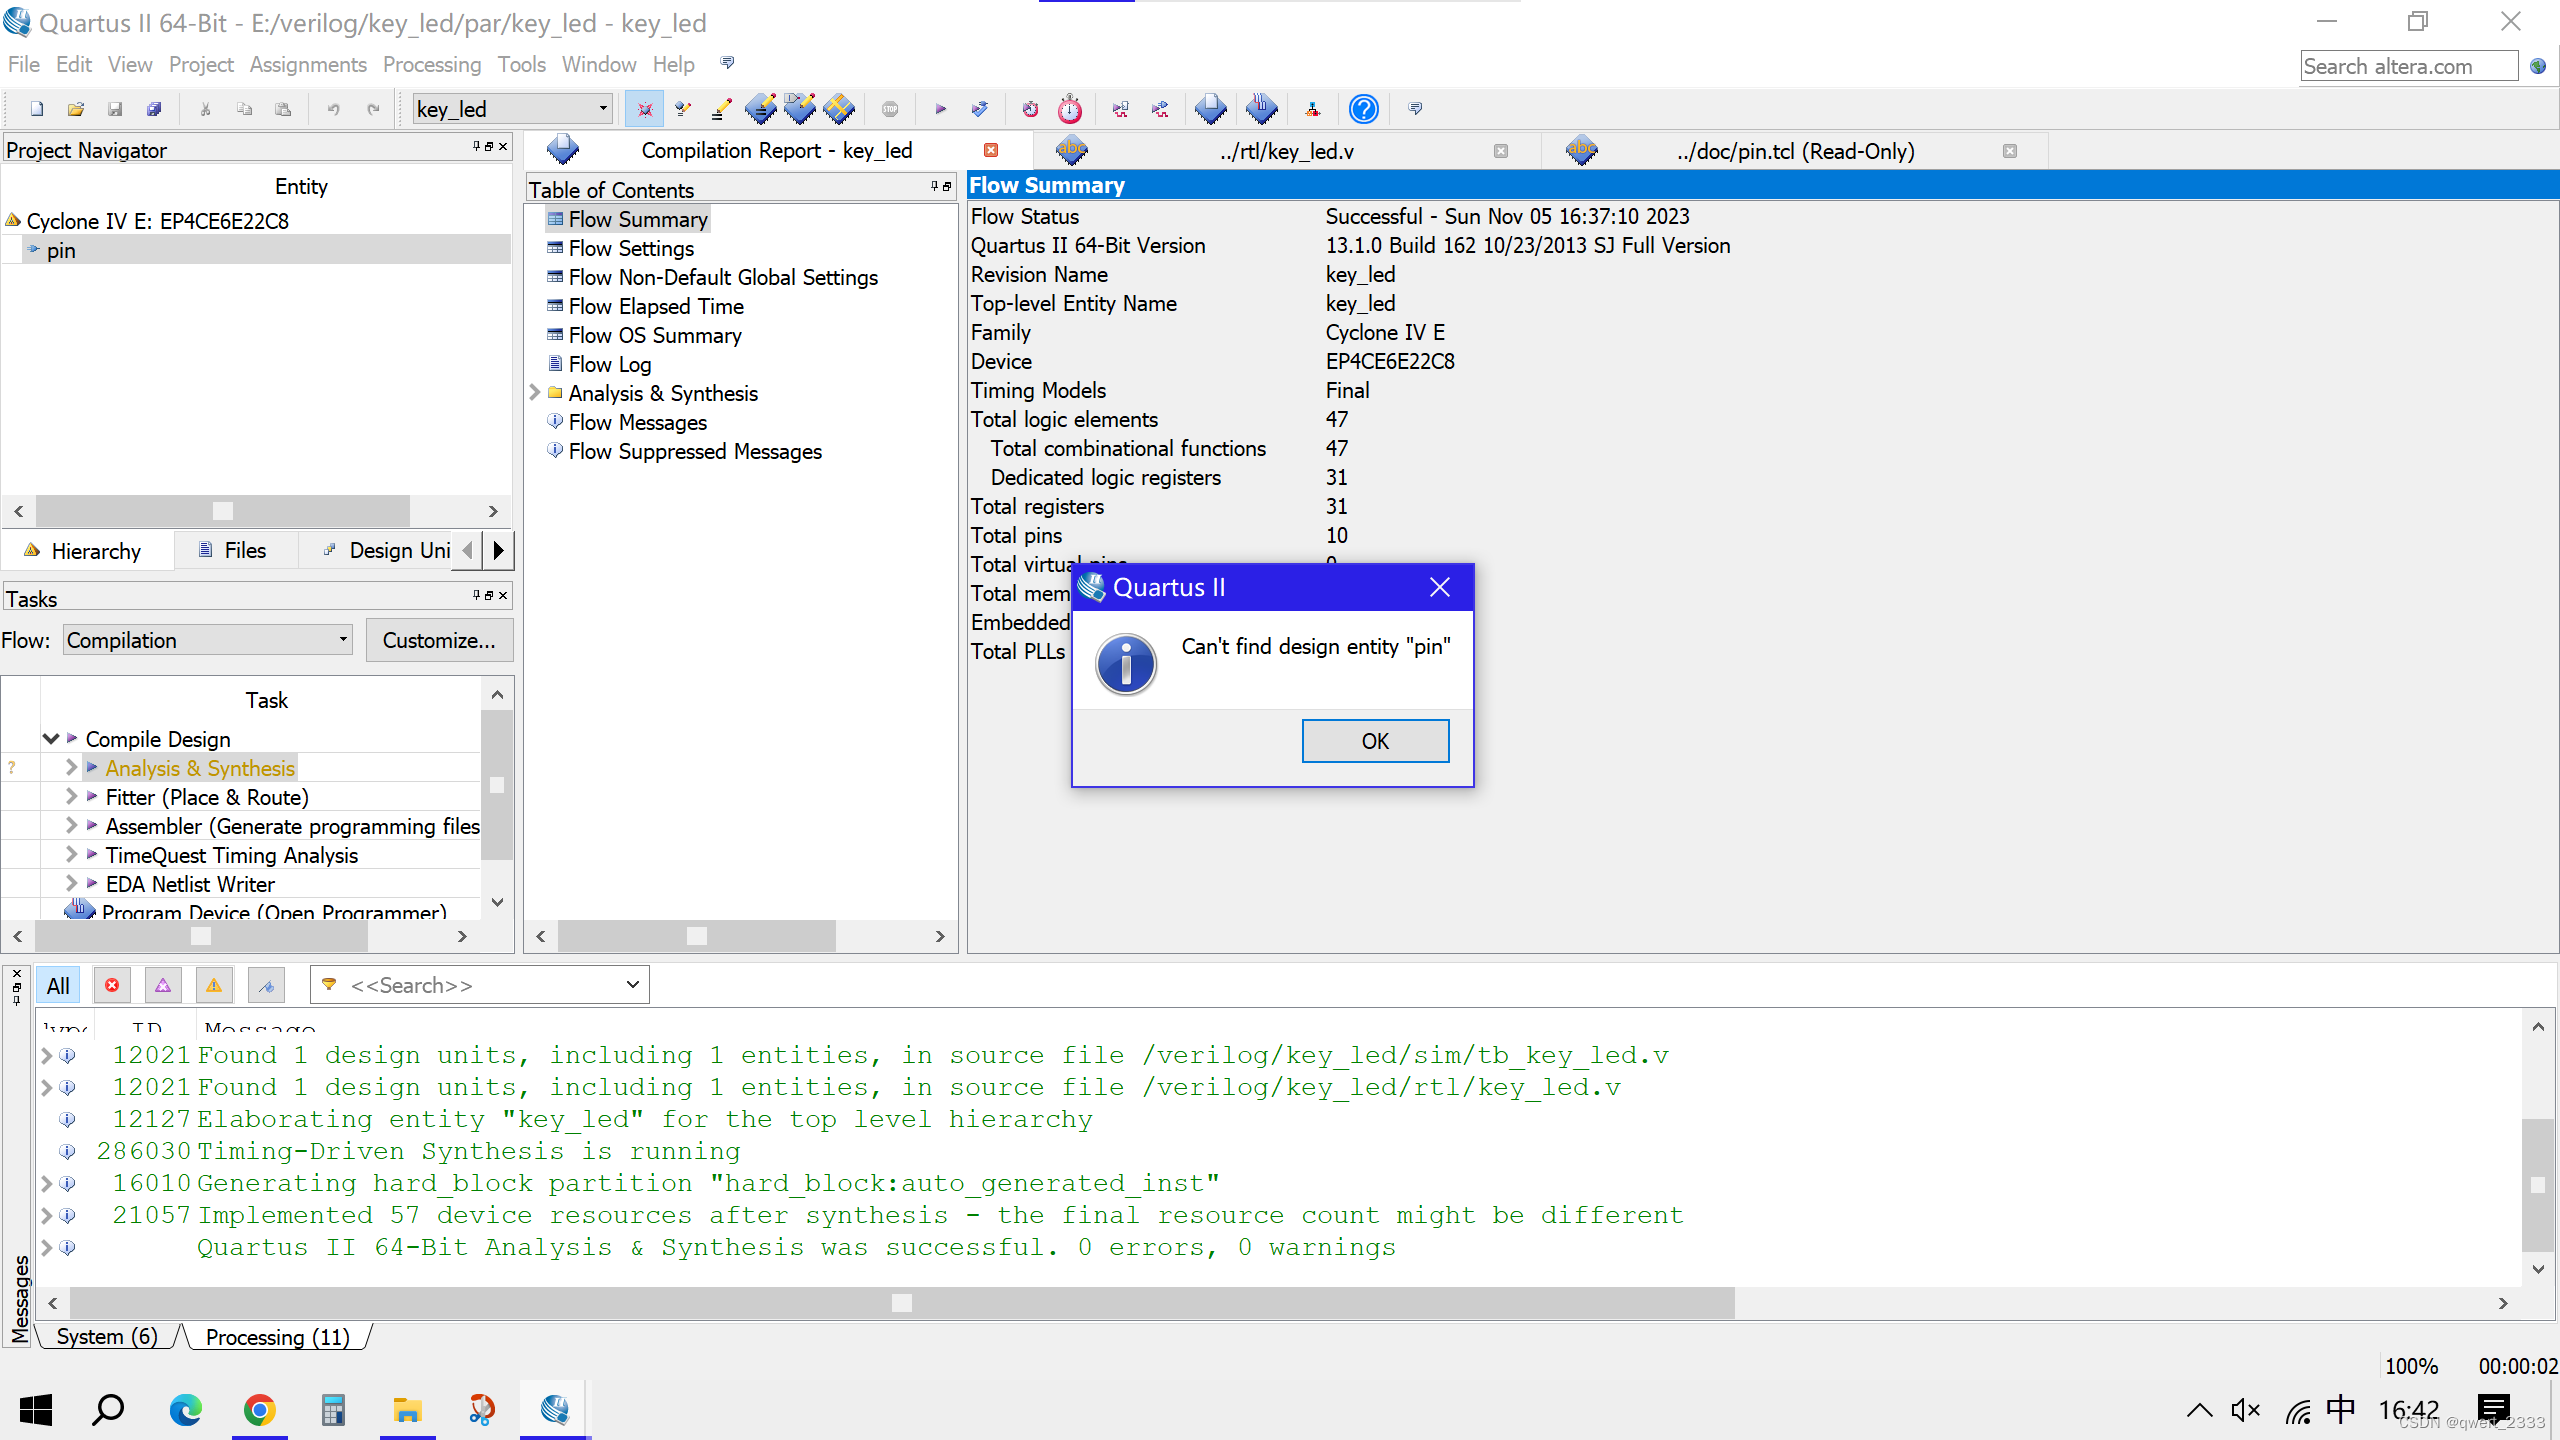The height and width of the screenshot is (1440, 2560).
Task: Open the key_led revision dropdown
Action: [x=603, y=108]
